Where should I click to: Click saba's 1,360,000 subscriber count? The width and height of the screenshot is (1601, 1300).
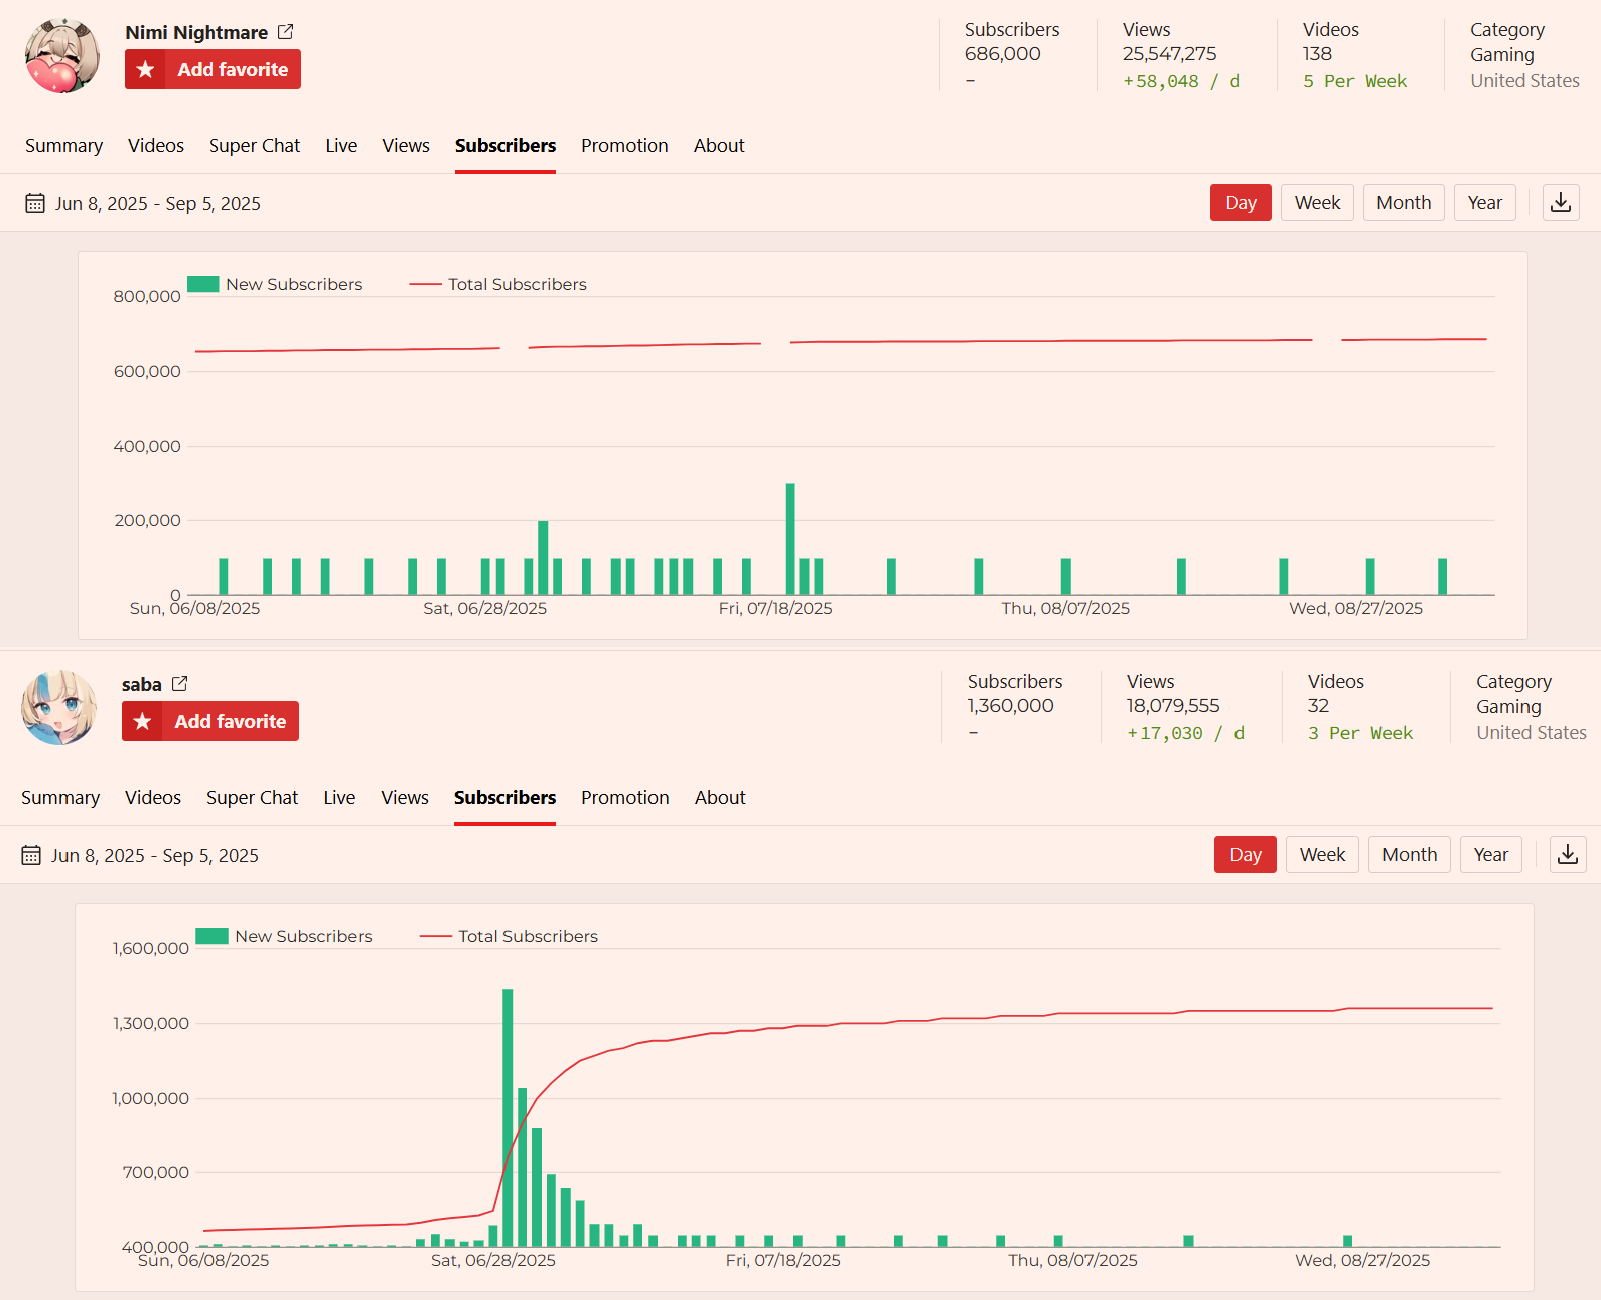1011,706
